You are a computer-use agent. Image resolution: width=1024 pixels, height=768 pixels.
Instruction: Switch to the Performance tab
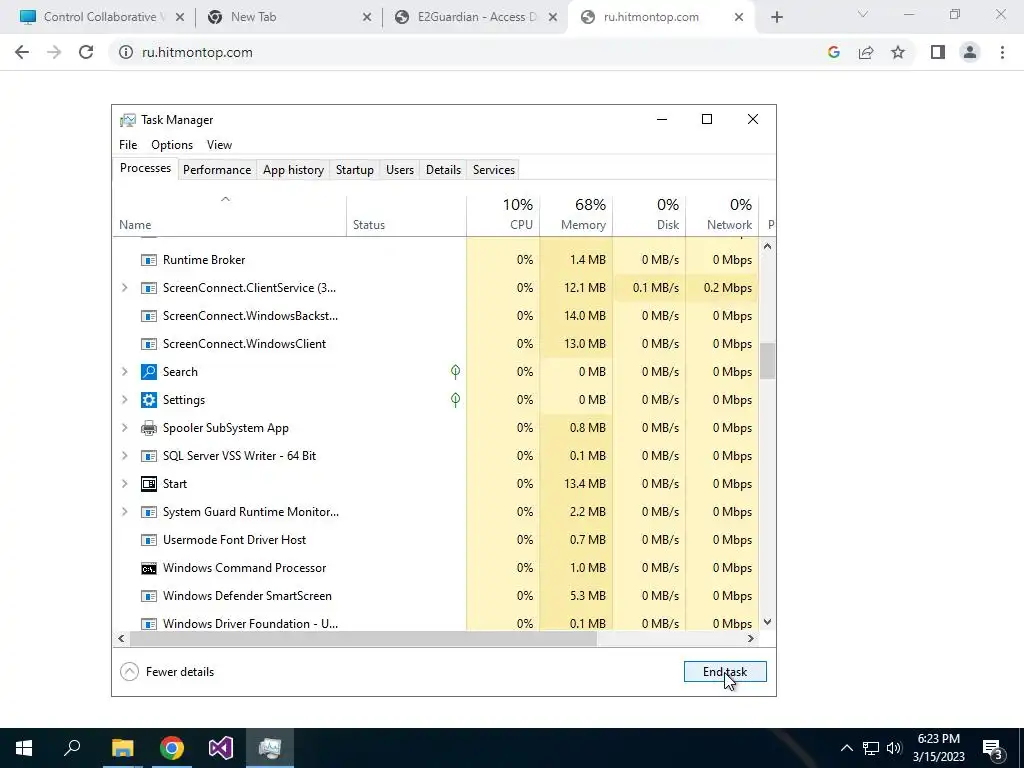tap(217, 170)
